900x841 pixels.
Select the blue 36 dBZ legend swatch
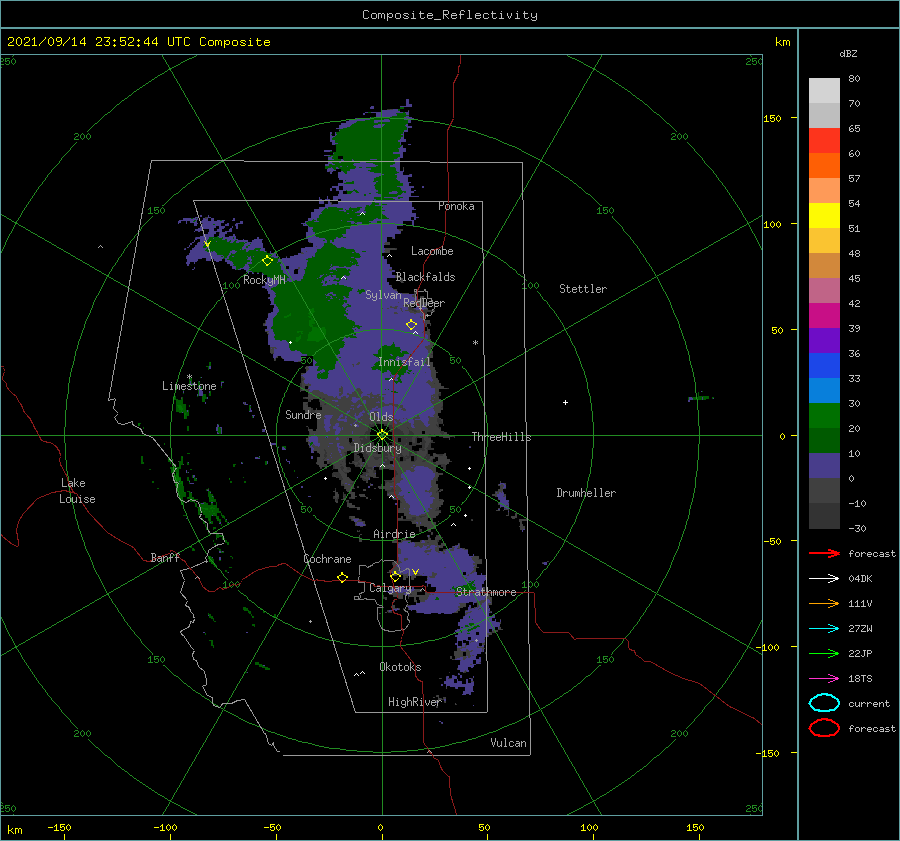824,366
